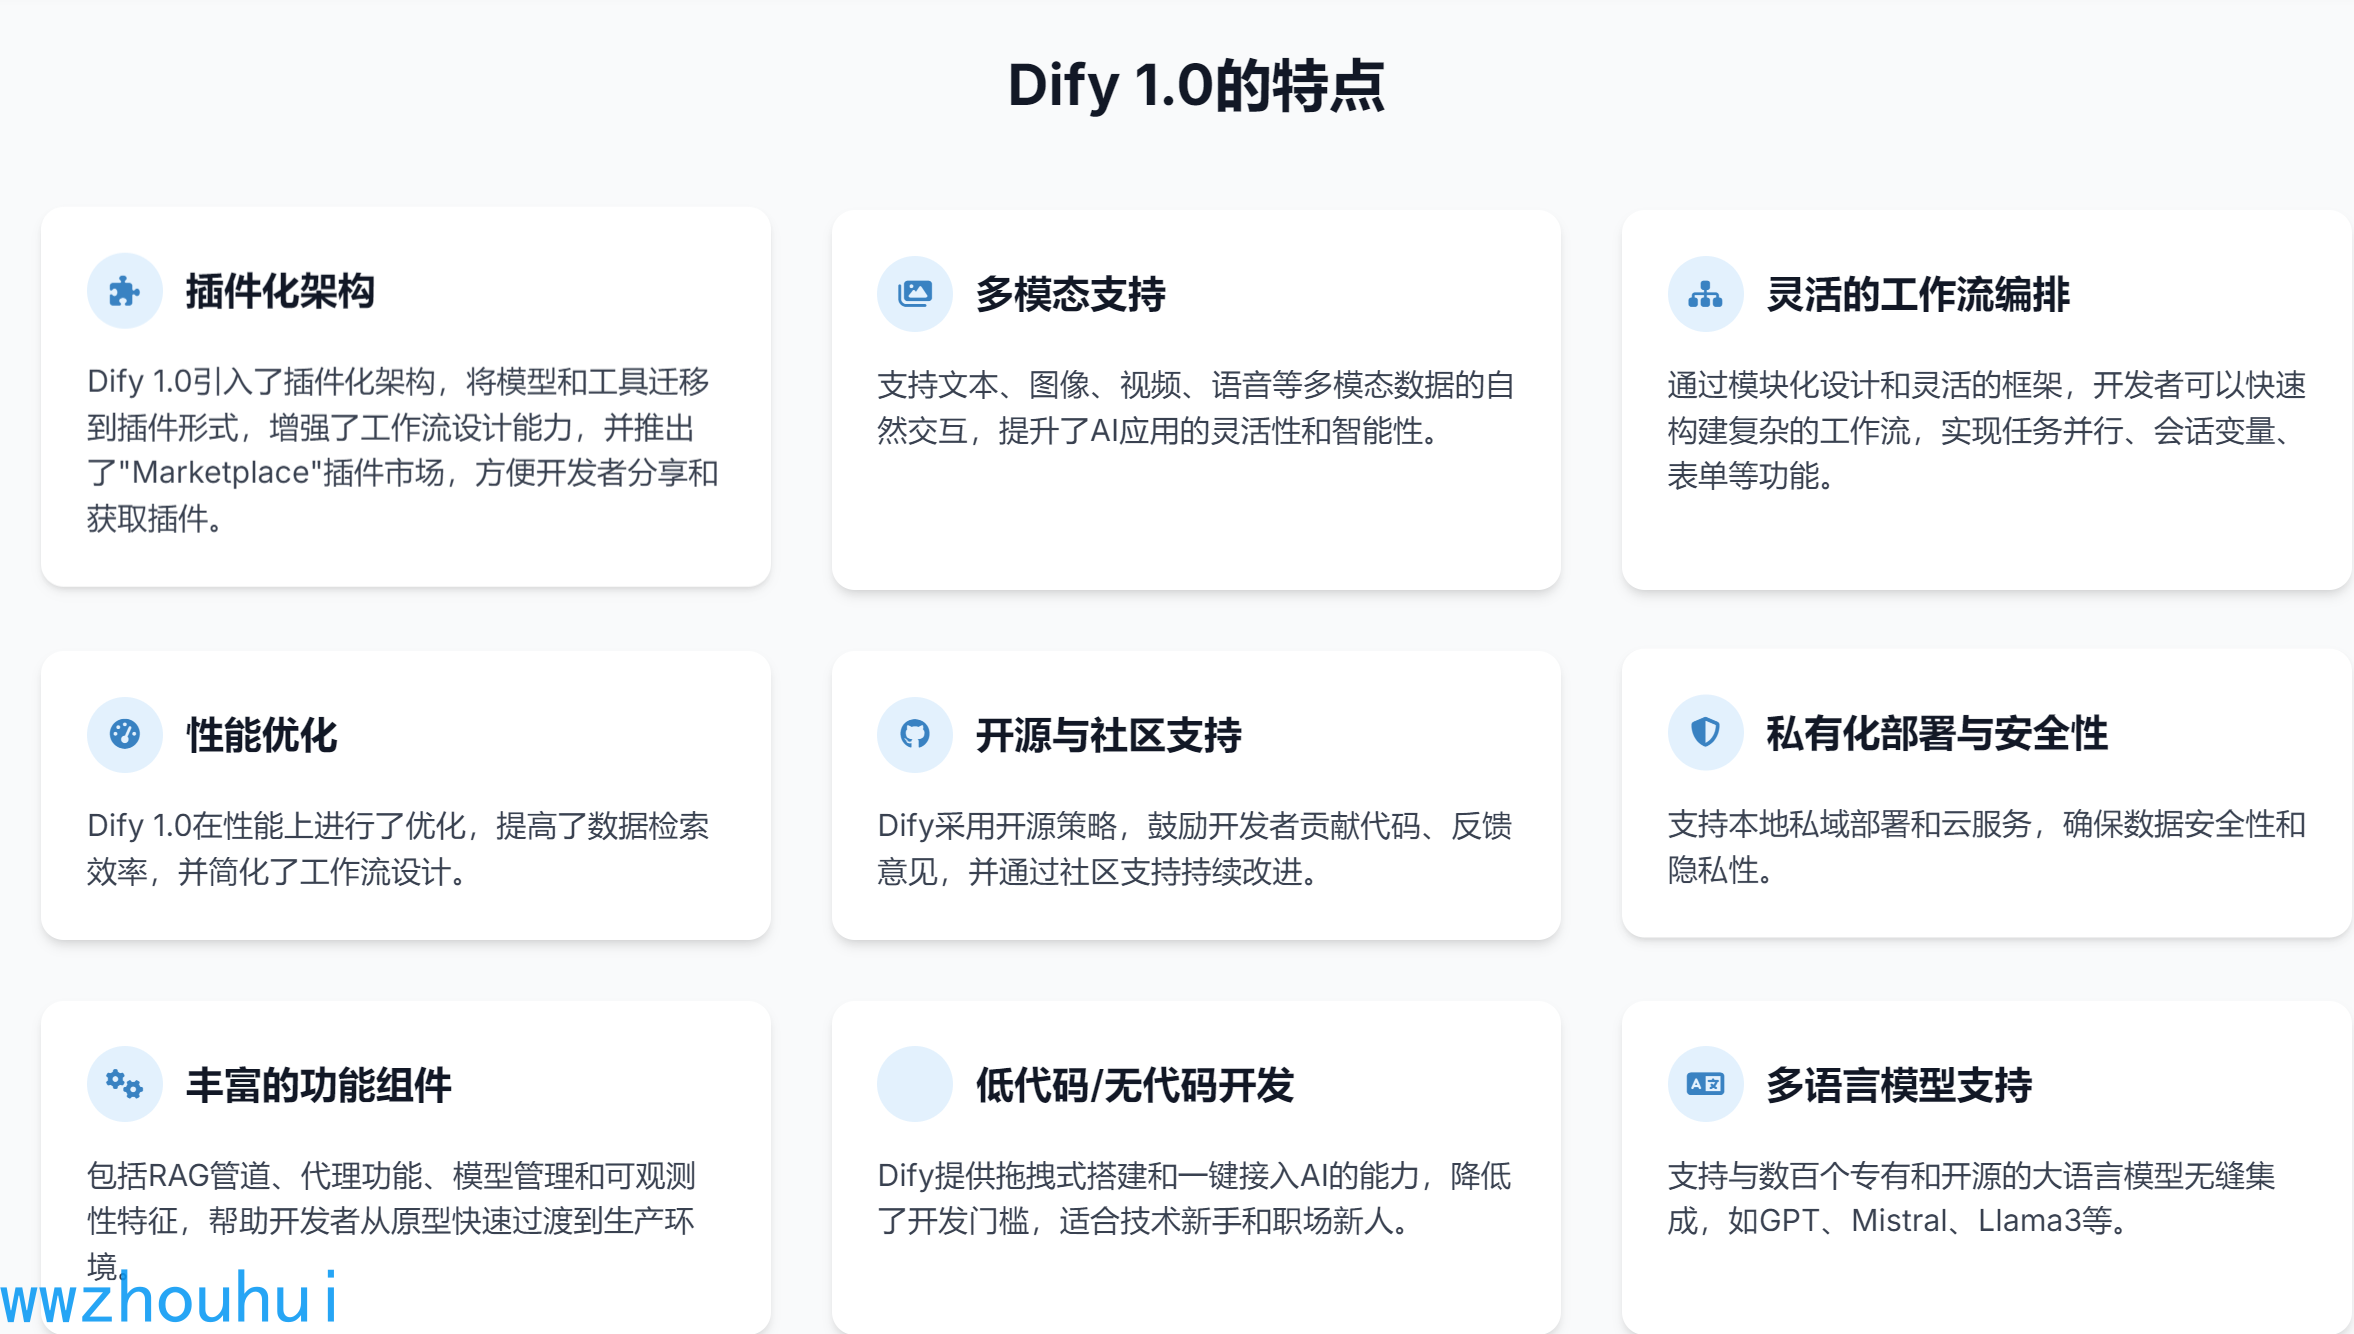
Task: Select the 开源与社区支持 heading
Action: (x=1108, y=734)
